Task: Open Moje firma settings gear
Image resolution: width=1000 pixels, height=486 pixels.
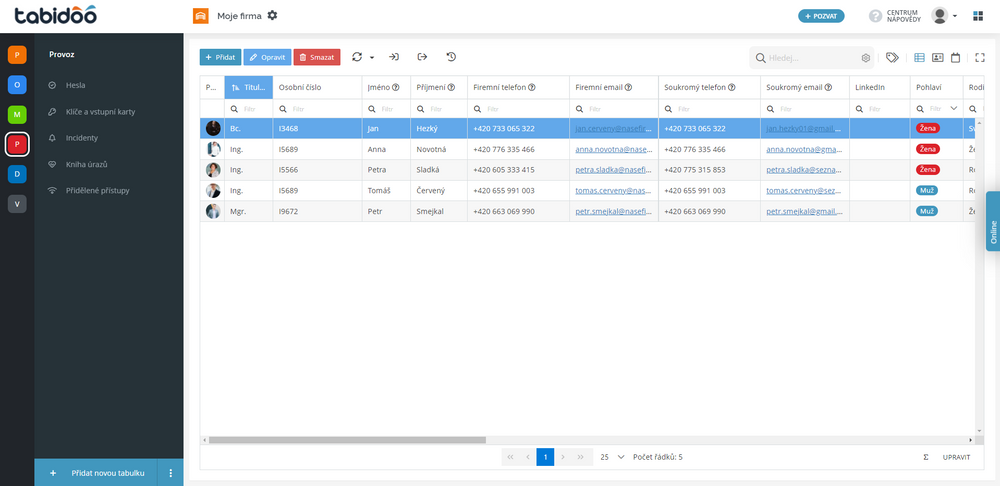Action: (x=272, y=15)
